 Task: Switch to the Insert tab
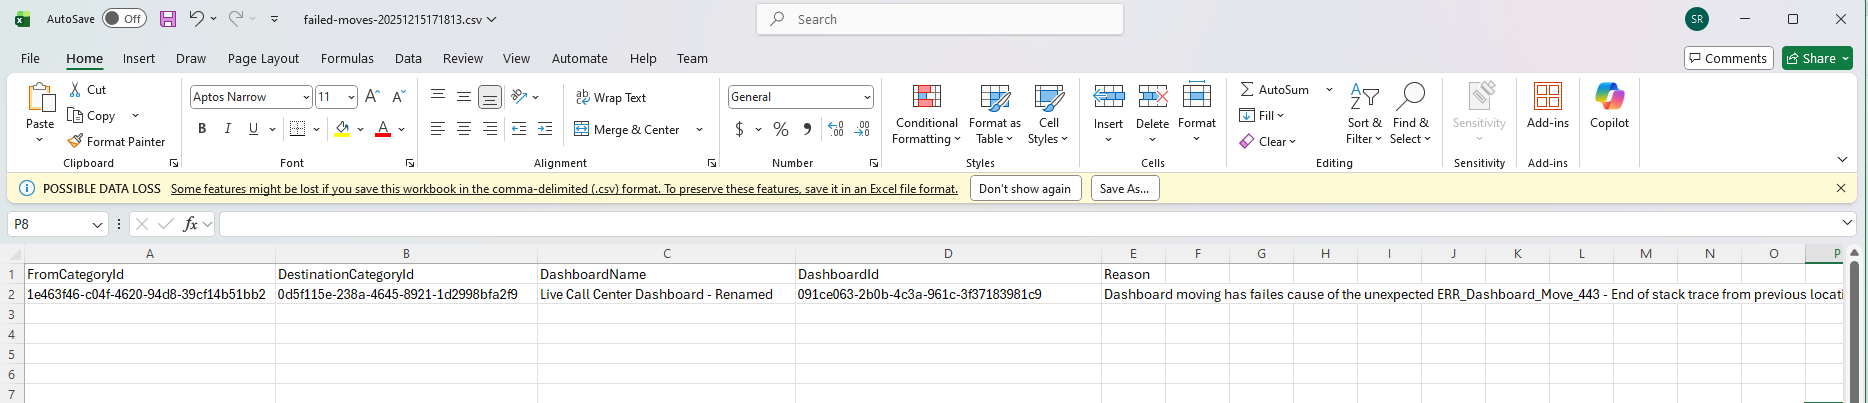tap(139, 58)
